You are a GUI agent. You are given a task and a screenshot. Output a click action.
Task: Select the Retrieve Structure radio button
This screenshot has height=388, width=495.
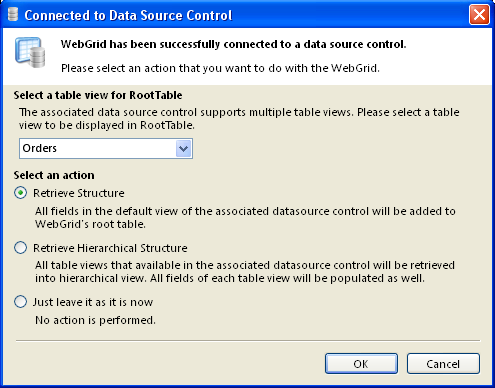pos(21,193)
